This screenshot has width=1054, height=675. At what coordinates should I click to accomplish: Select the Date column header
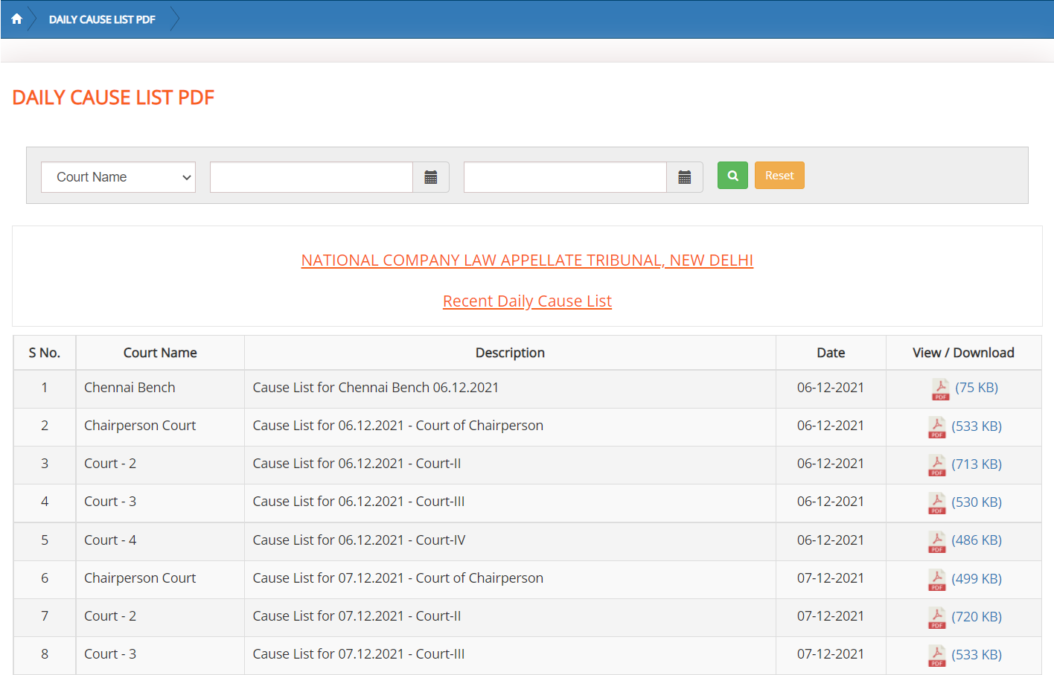pyautogui.click(x=831, y=353)
